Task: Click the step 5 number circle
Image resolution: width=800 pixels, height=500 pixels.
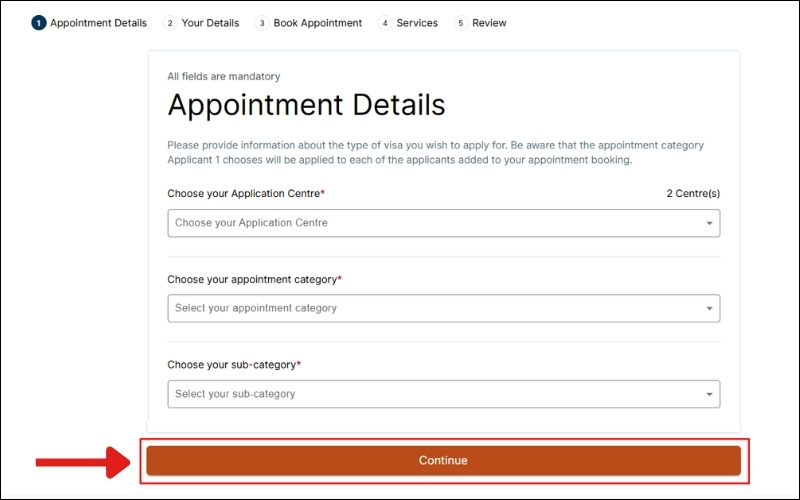Action: click(x=460, y=23)
